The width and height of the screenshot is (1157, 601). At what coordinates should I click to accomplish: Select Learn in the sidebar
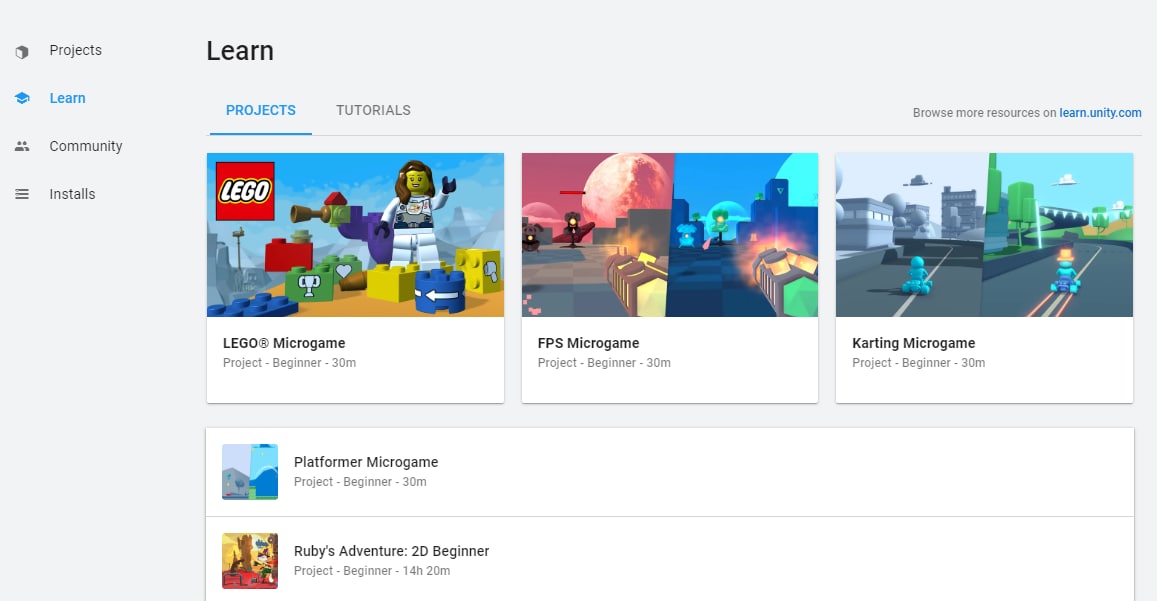click(67, 98)
